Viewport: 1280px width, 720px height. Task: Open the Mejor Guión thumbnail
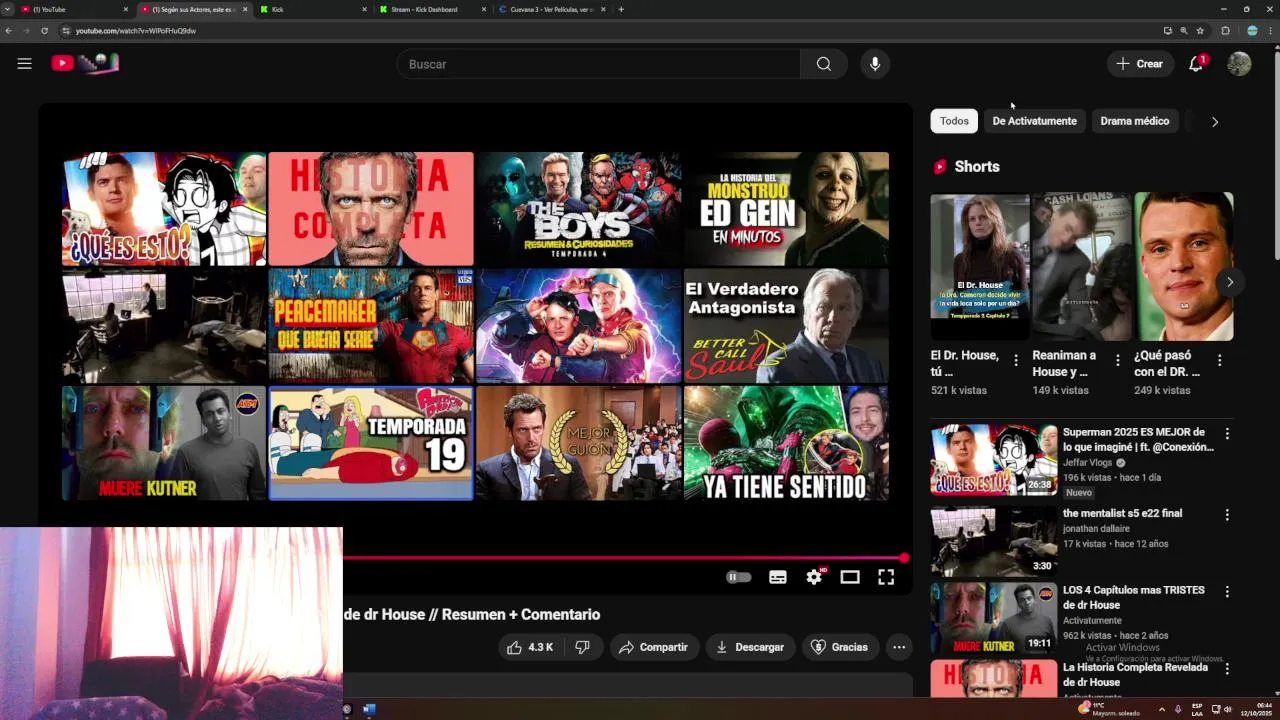(579, 443)
